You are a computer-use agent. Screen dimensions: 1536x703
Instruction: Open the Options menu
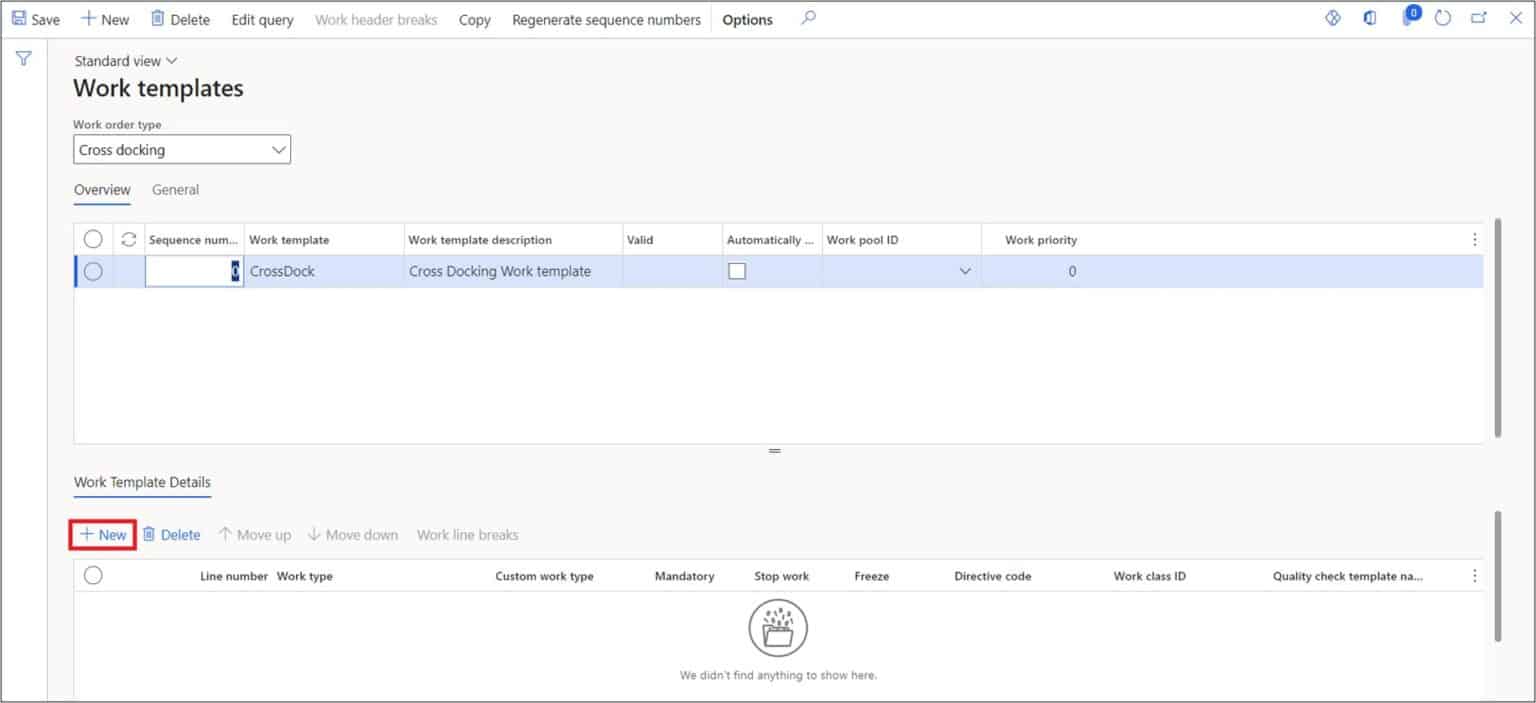[746, 19]
